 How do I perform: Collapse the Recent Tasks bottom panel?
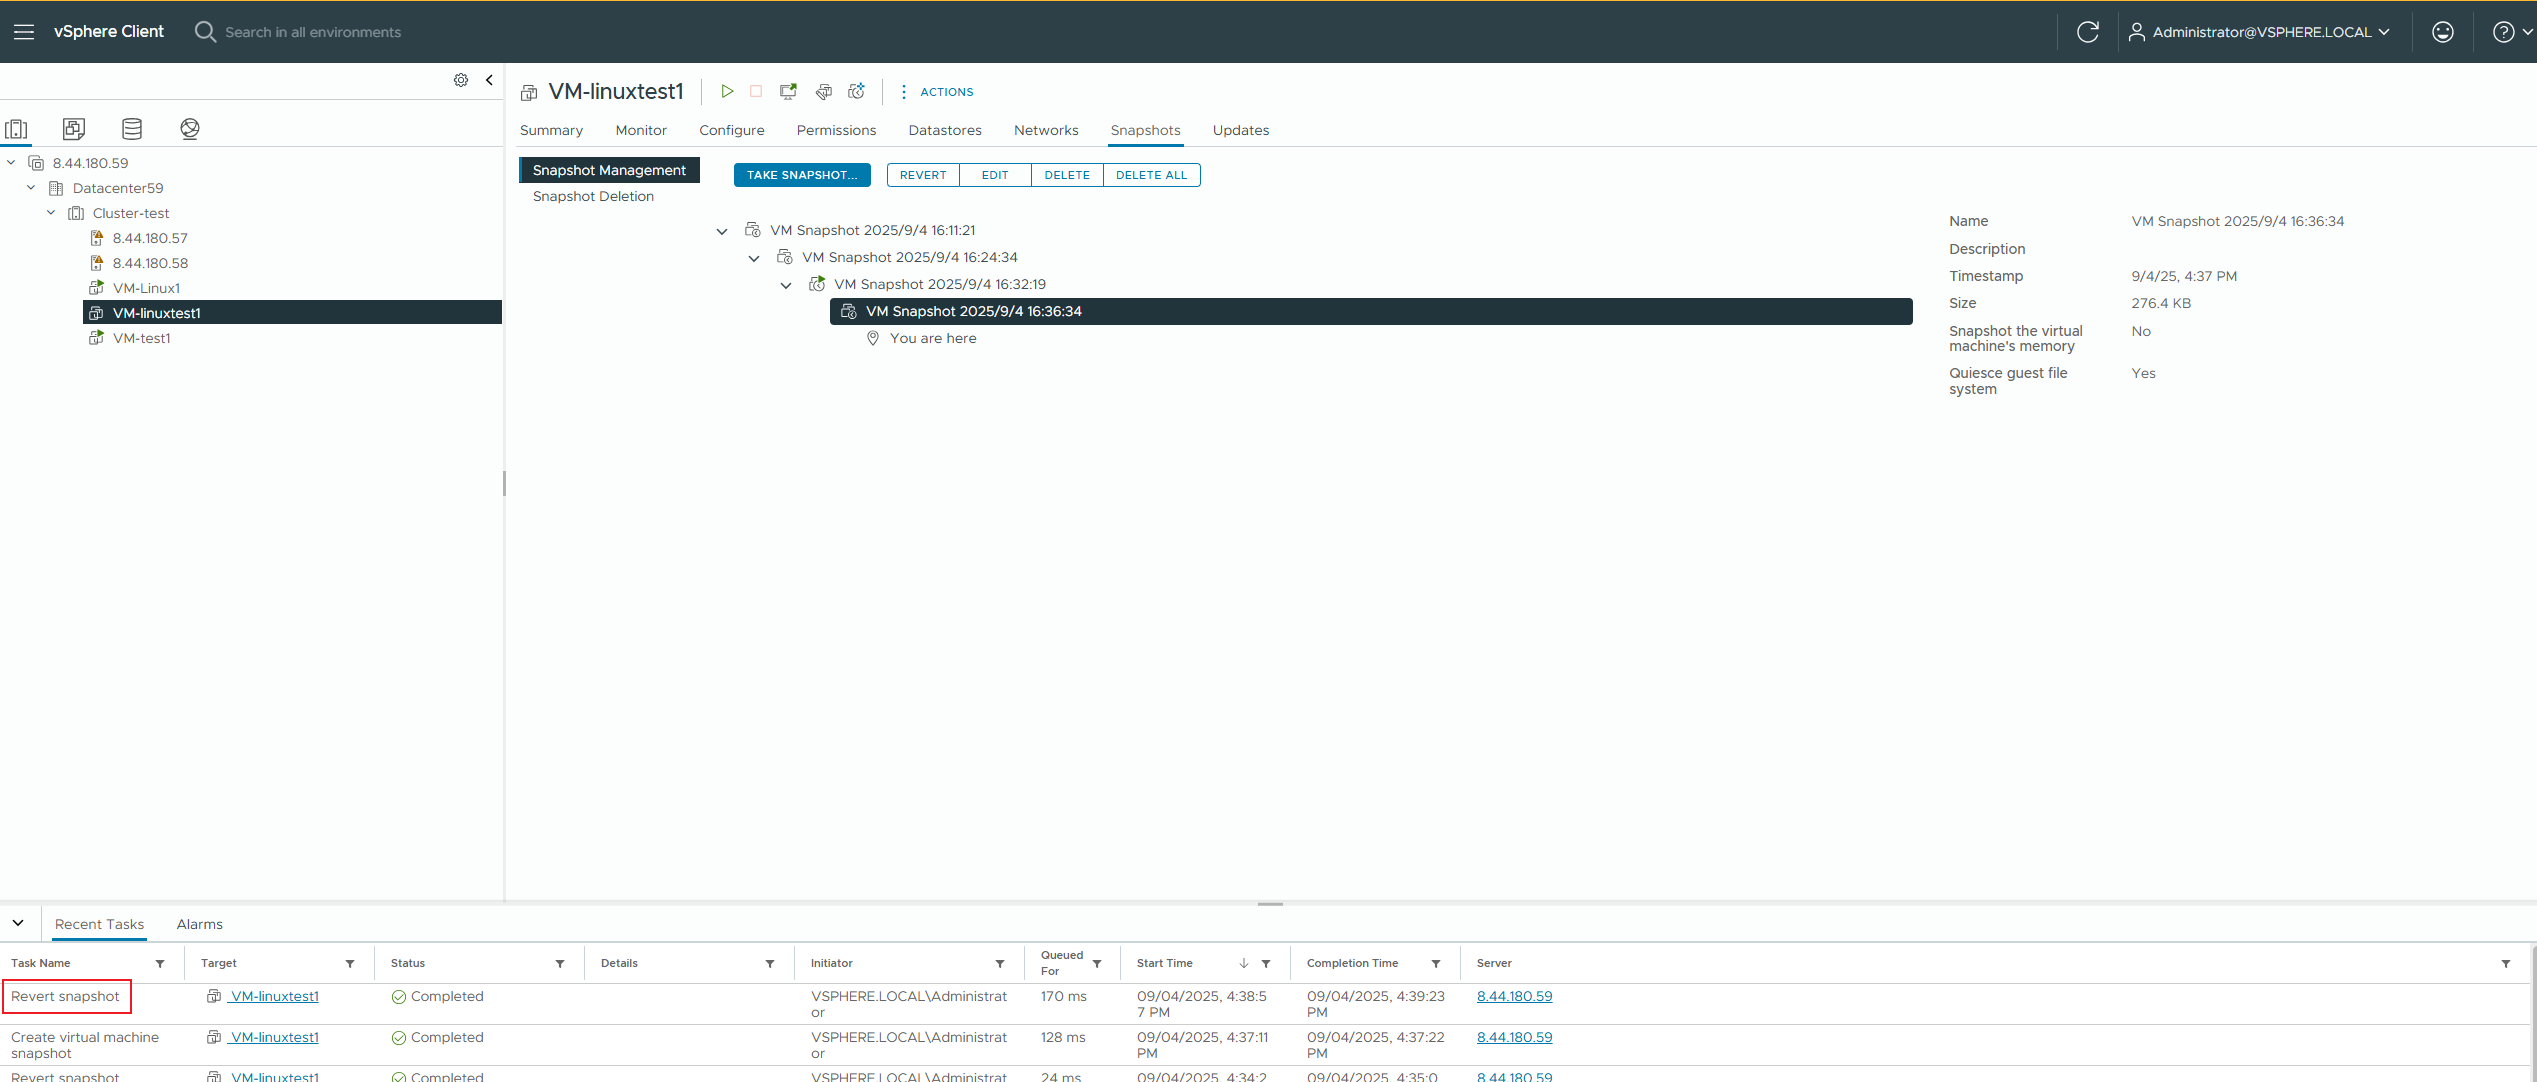[18, 923]
